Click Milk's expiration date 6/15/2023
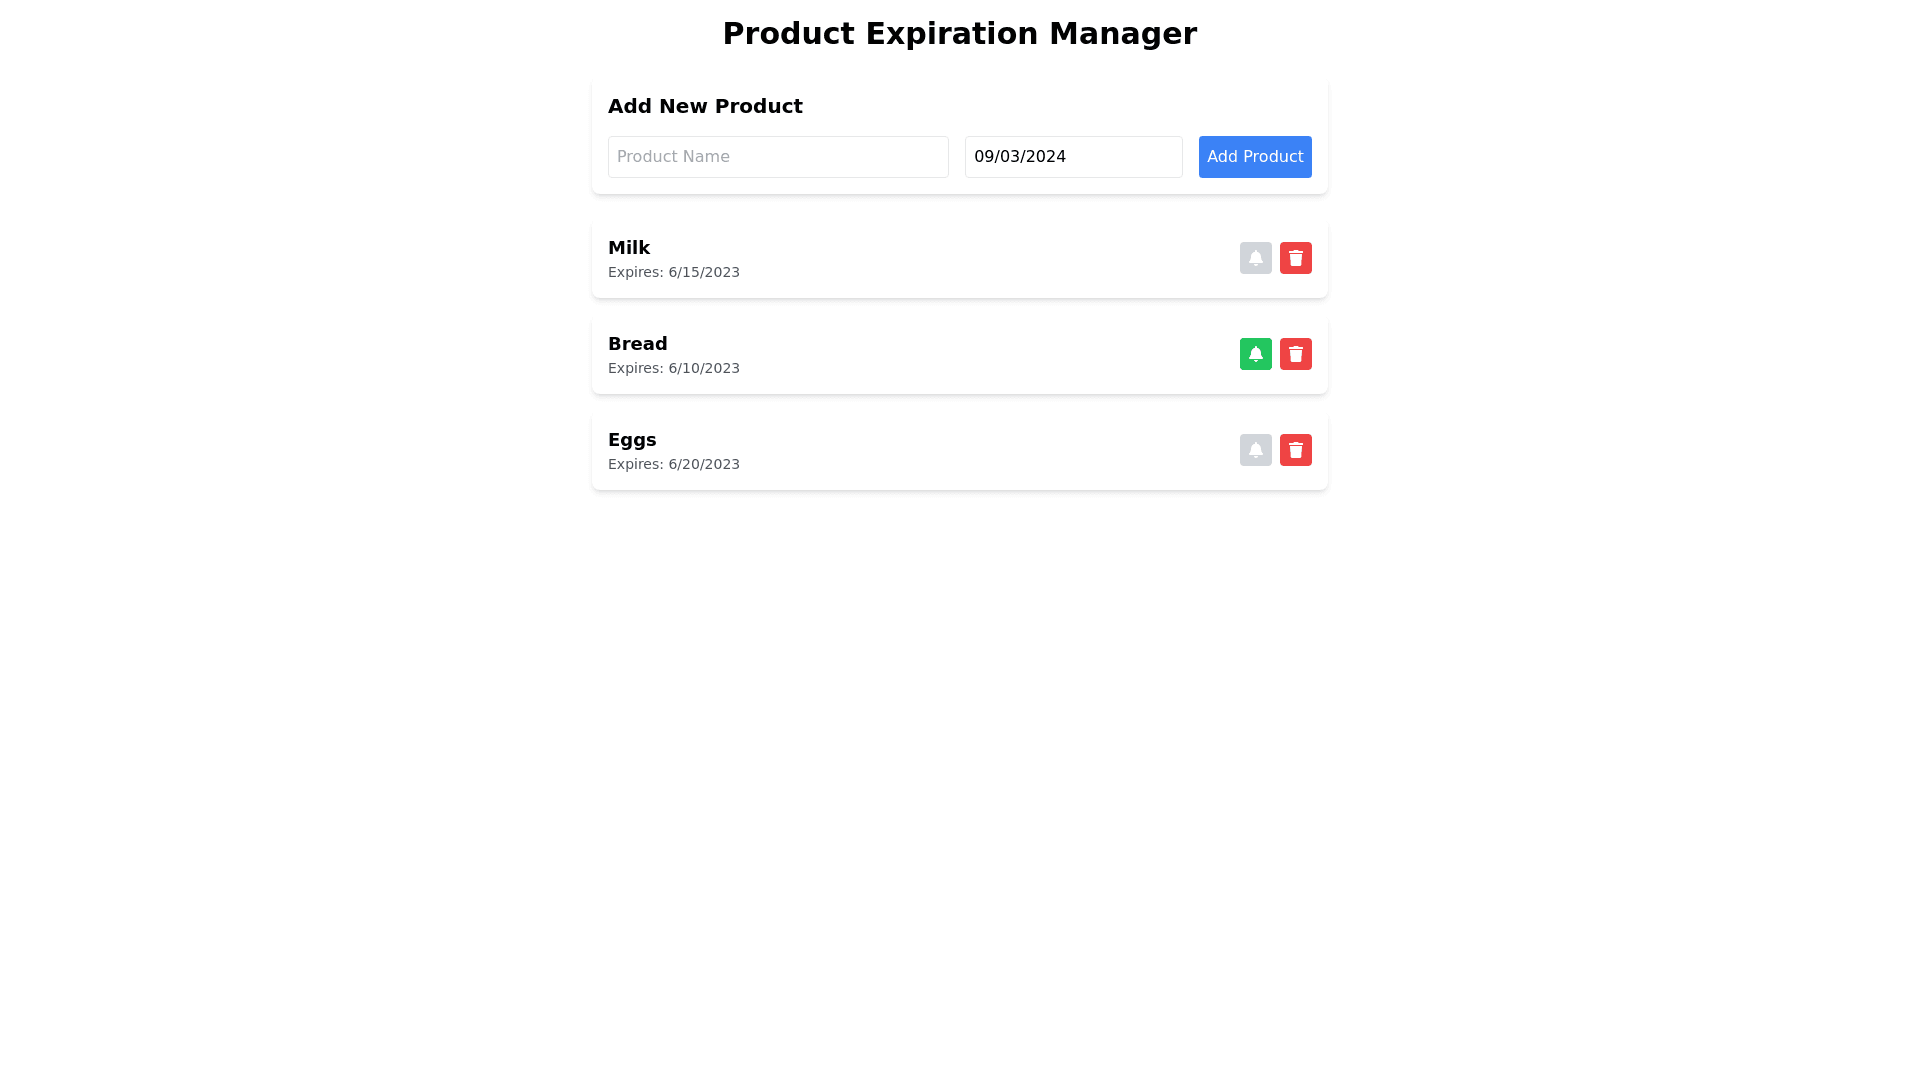Screen dimensions: 1920x1080 (703, 273)
